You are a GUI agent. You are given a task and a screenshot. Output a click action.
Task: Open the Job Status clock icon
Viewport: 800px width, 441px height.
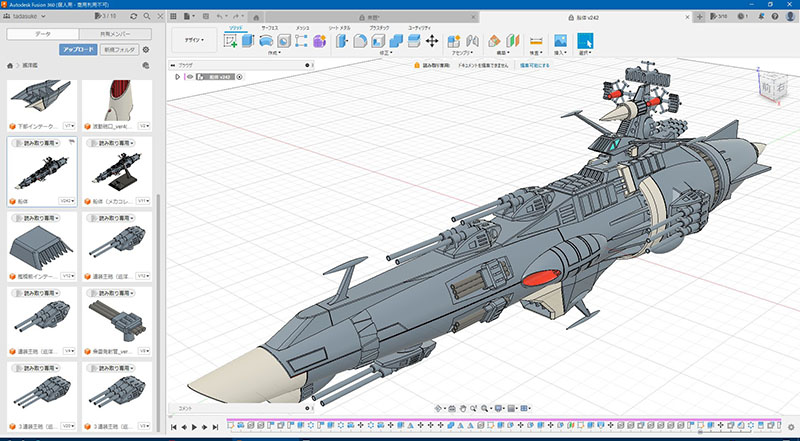(742, 16)
